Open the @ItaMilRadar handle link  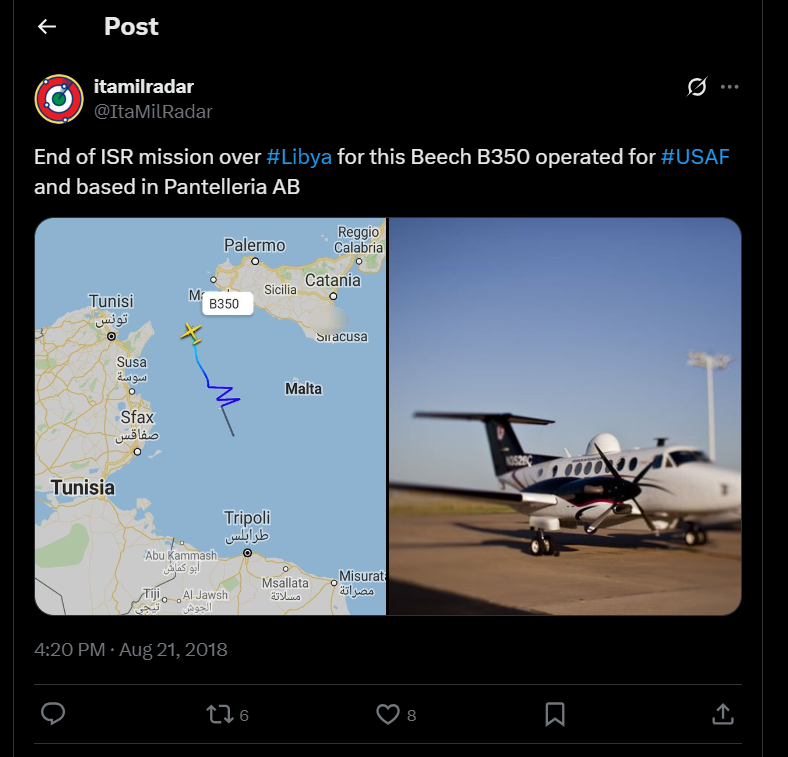(153, 112)
